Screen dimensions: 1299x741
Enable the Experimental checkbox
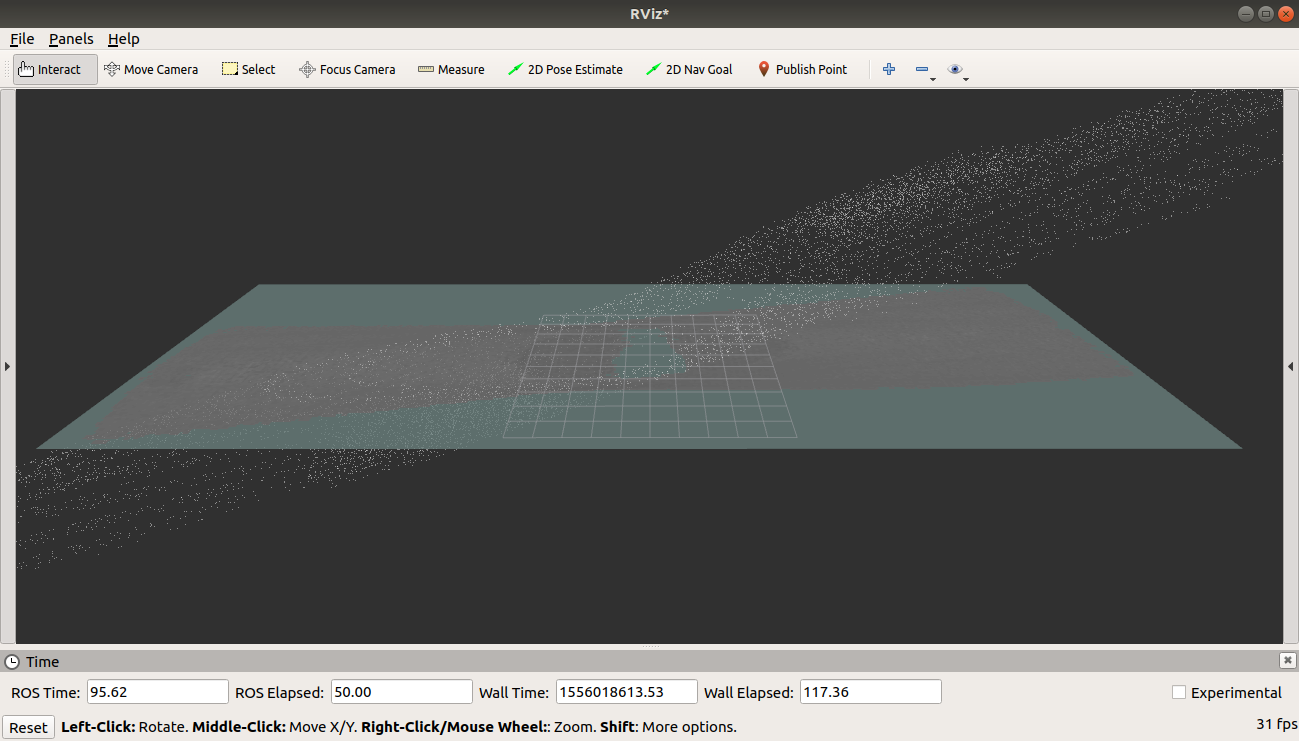[x=1179, y=692]
